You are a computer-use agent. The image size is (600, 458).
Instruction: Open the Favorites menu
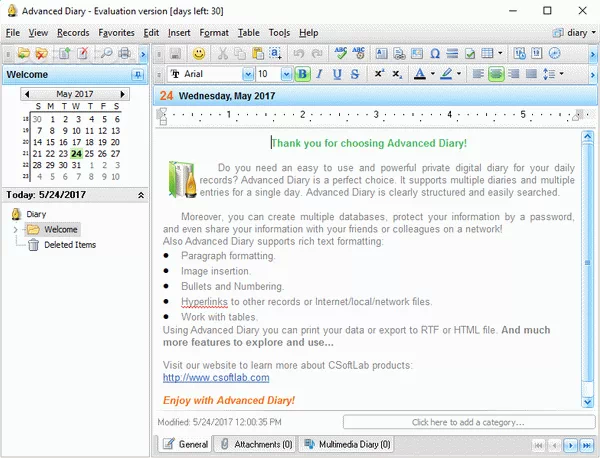point(116,33)
